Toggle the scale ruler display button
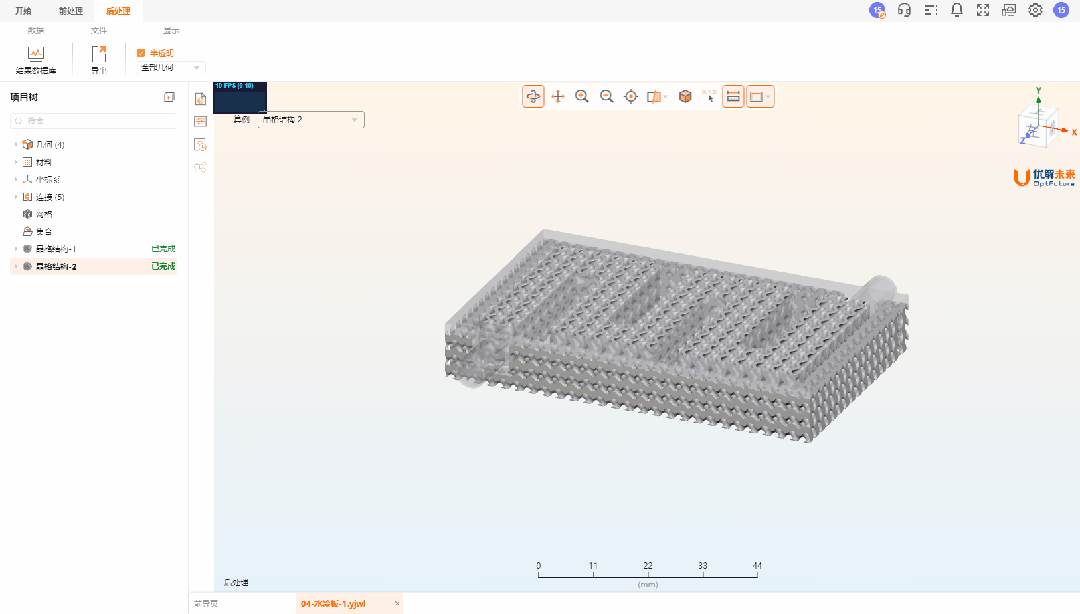The width and height of the screenshot is (1080, 614). 734,96
